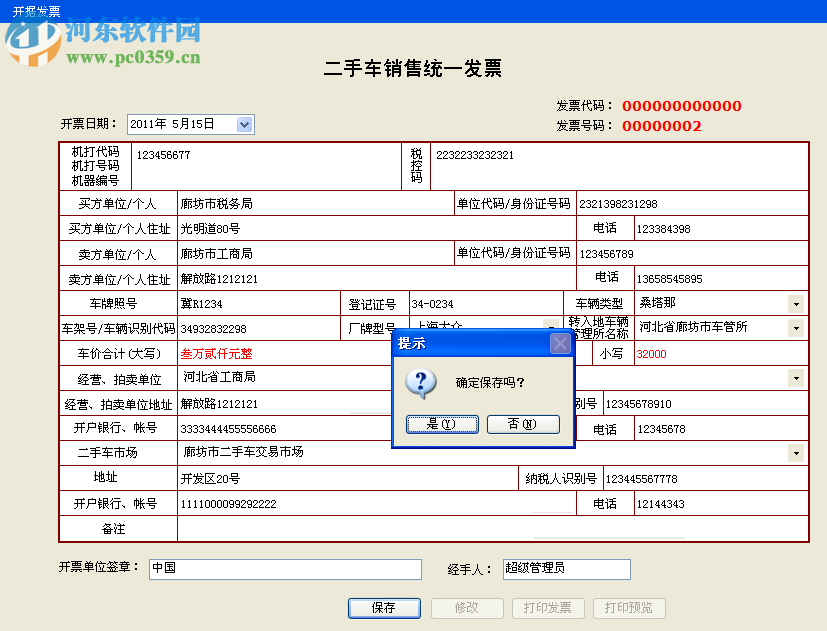Click the 打印发票 button
The image size is (827, 631).
pos(548,608)
